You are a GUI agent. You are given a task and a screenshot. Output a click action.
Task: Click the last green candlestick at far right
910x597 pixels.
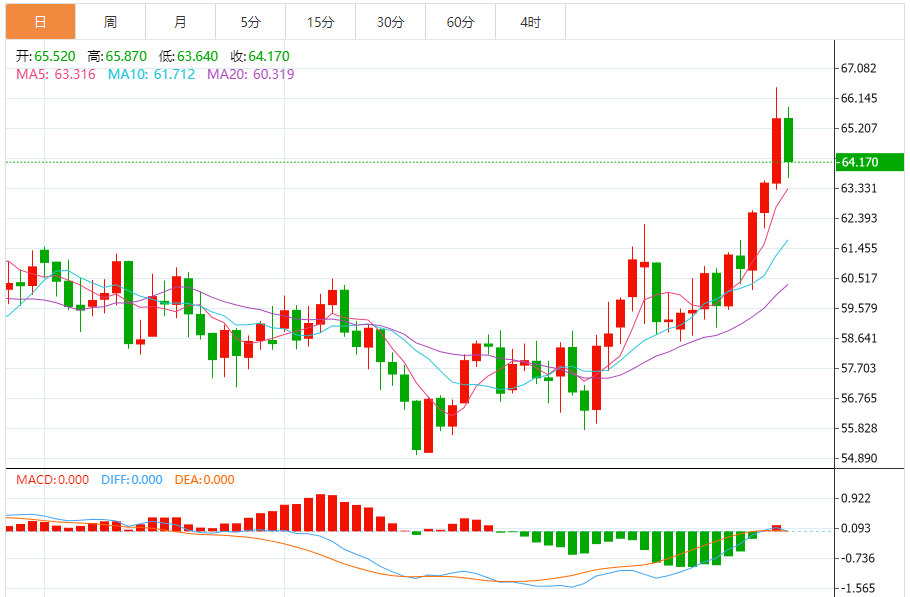(789, 140)
